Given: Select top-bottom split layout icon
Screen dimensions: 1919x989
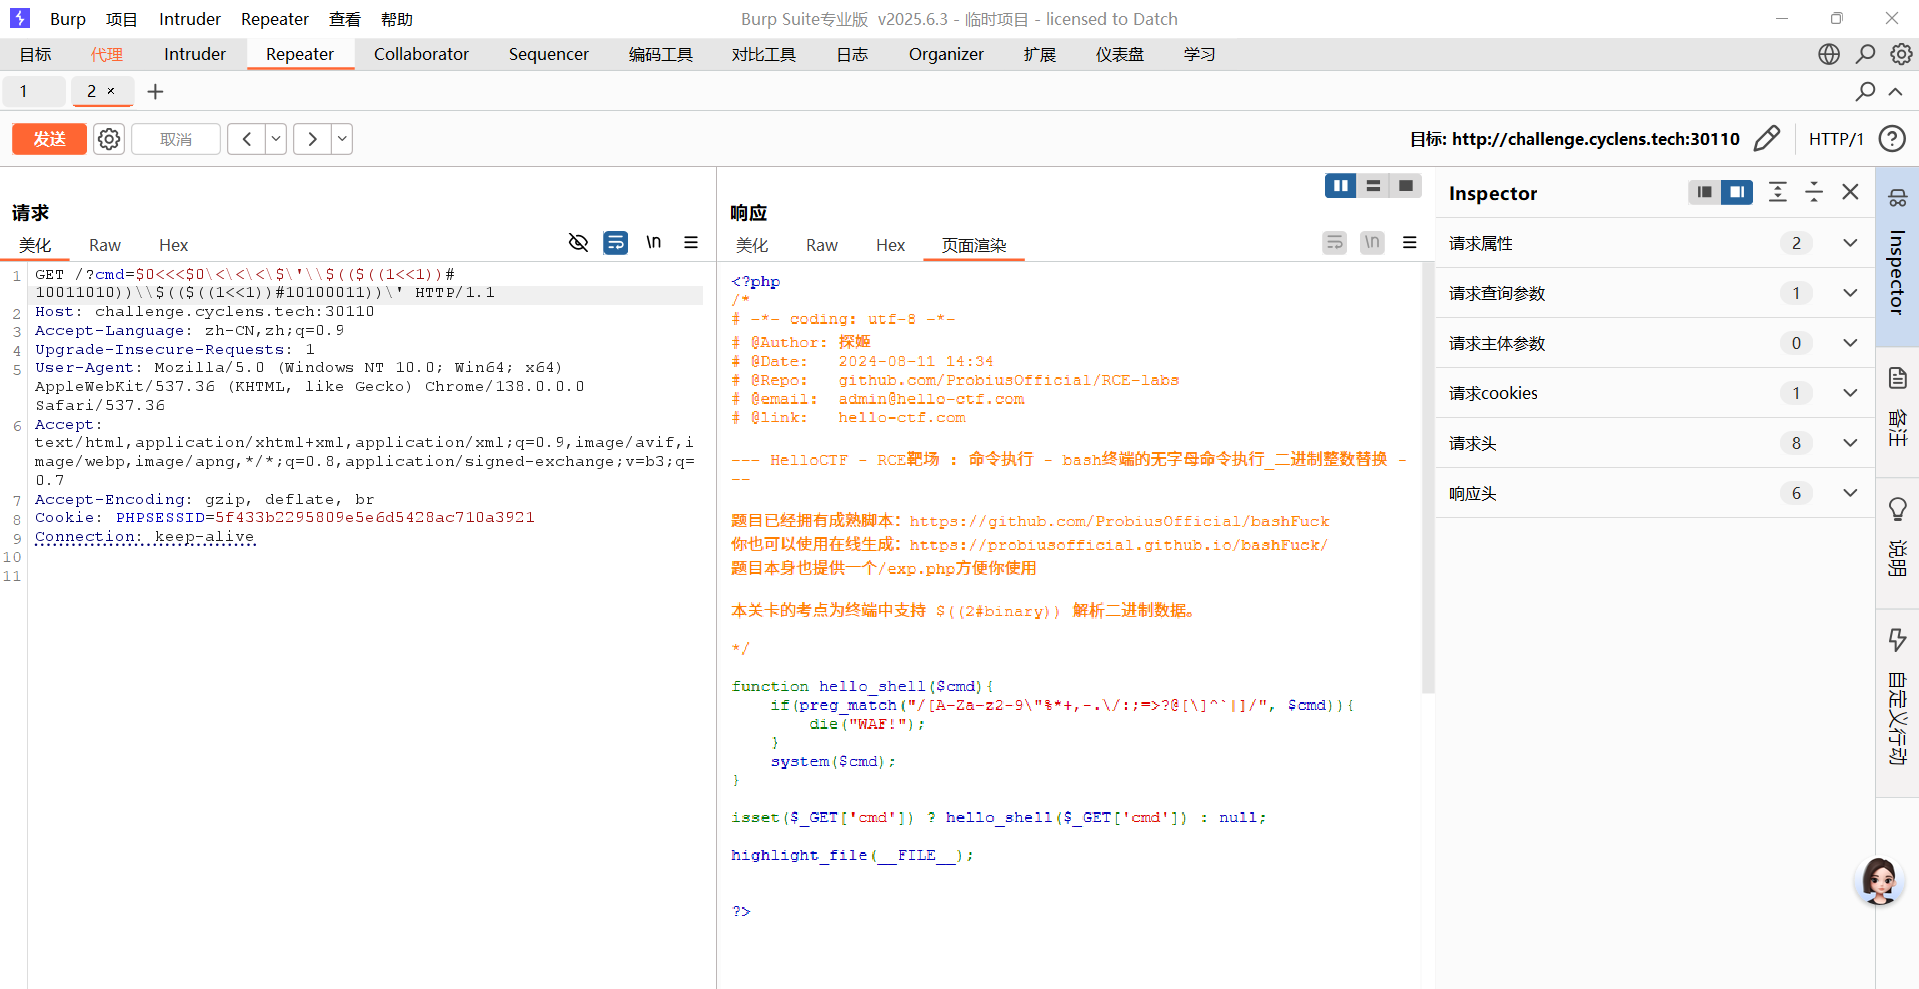Looking at the screenshot, I should 1373,186.
